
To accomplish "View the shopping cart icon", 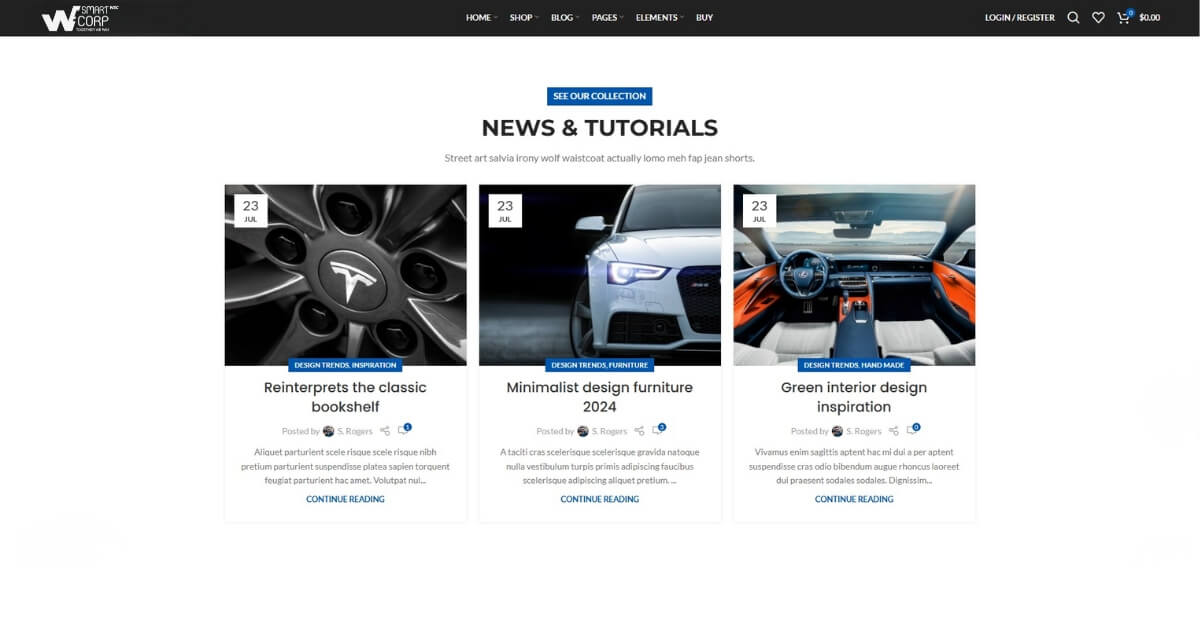I will tap(1122, 17).
